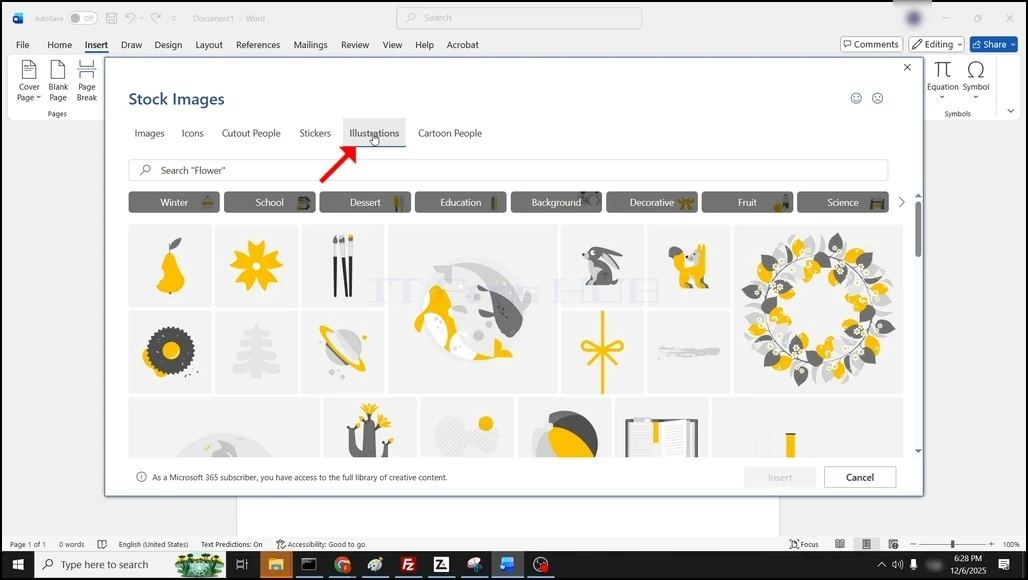Collapse the ribbon with the chevron
This screenshot has width=1028, height=580.
point(1010,111)
